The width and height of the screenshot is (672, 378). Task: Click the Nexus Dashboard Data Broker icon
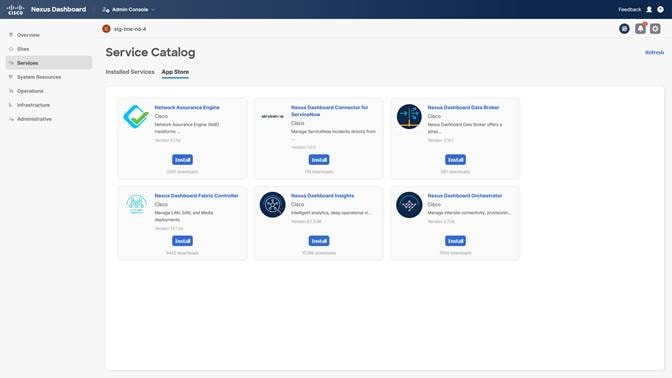409,116
